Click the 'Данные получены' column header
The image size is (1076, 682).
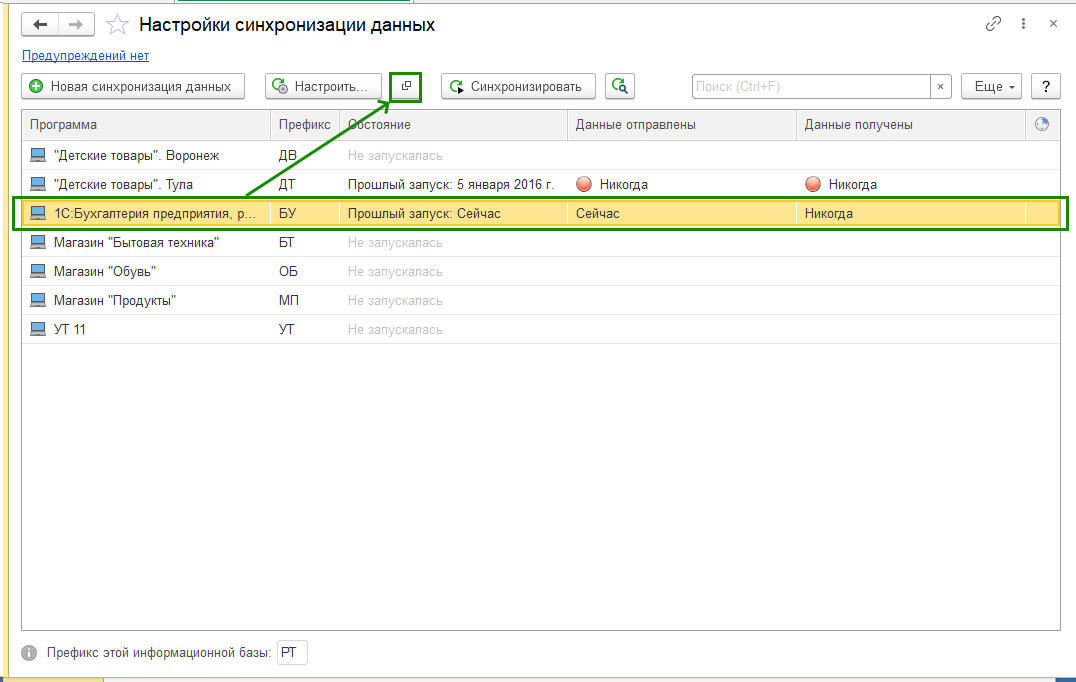(911, 125)
